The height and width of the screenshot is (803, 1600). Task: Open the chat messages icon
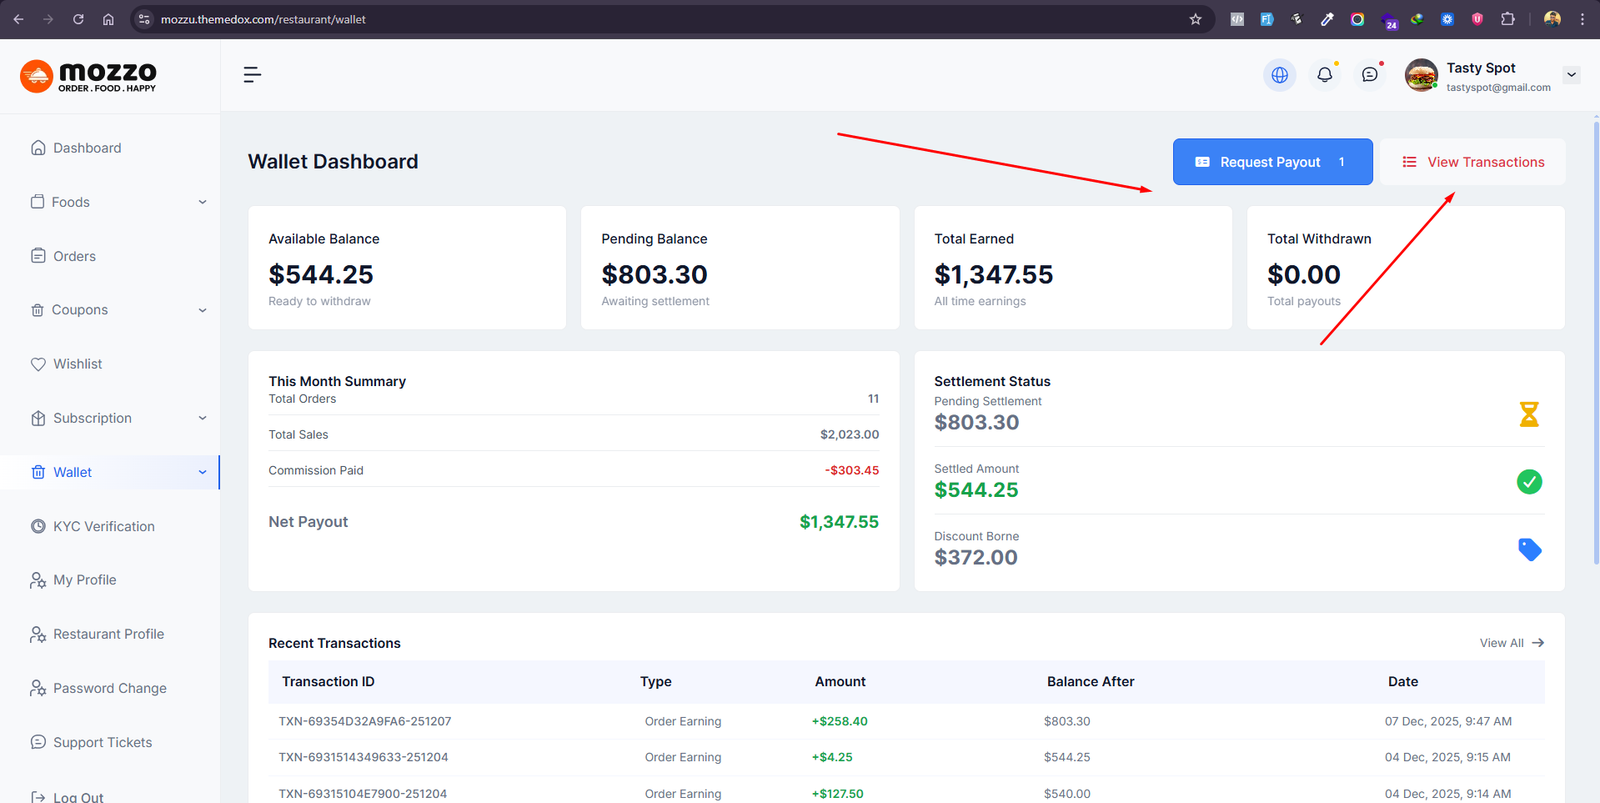(x=1369, y=75)
